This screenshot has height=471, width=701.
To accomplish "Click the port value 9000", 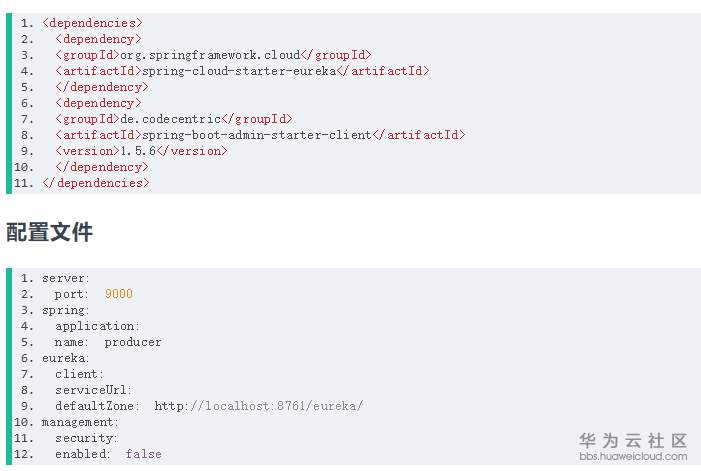I will [118, 293].
